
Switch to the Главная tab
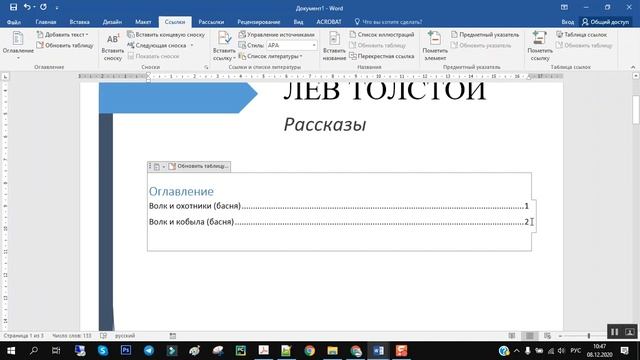[x=46, y=22]
